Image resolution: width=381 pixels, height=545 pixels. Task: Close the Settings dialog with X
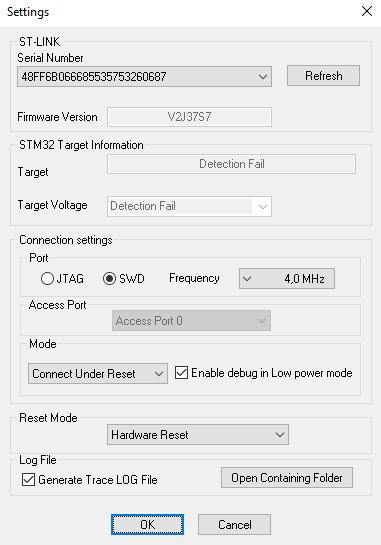coord(367,11)
